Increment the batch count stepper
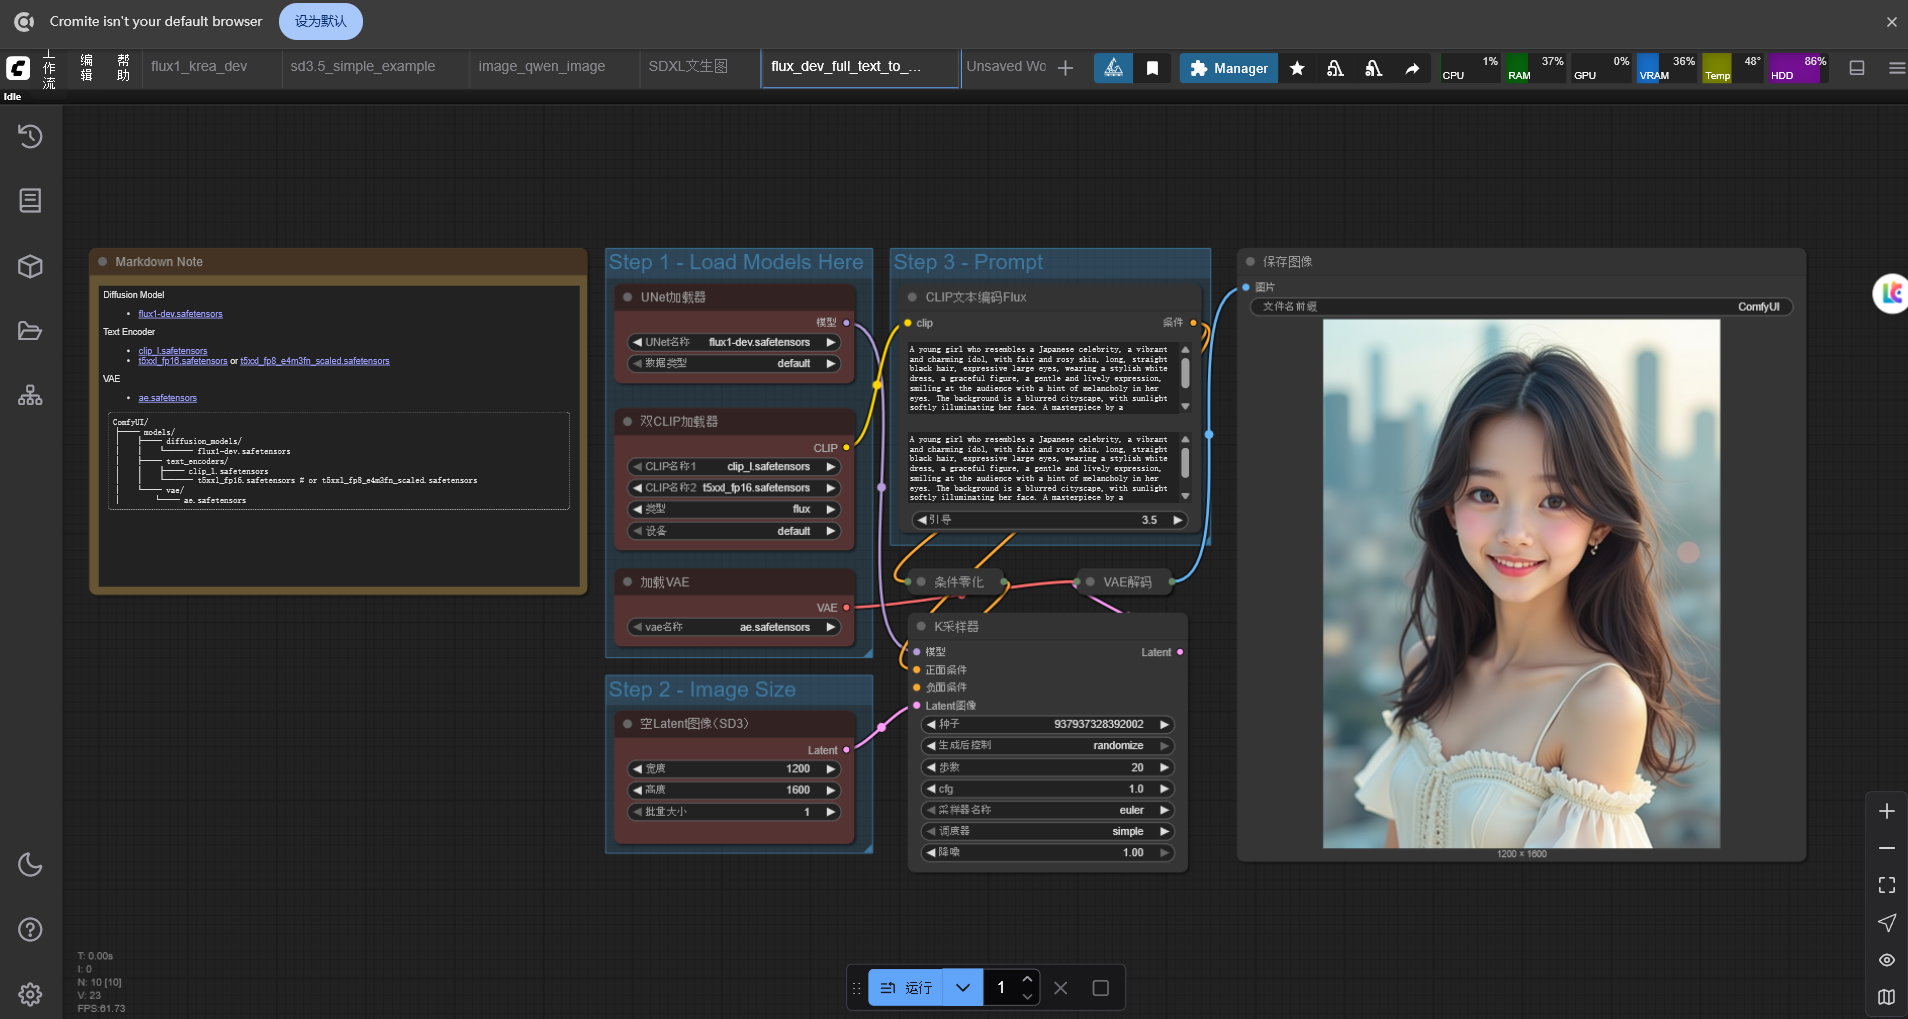Viewport: 1908px width, 1019px height. click(x=1027, y=979)
